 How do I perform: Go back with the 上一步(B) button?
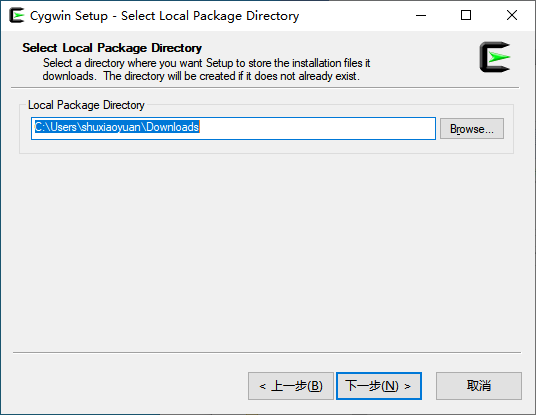(x=291, y=386)
